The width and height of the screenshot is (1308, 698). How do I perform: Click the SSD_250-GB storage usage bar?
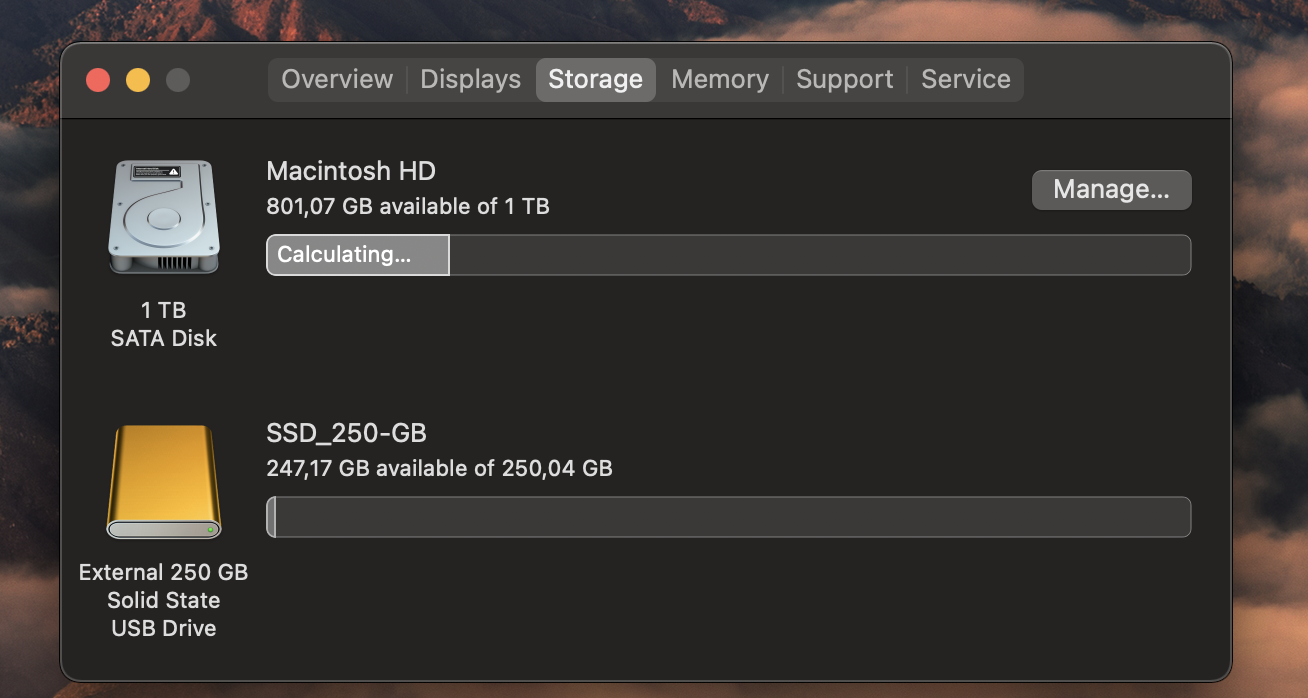coord(728,517)
